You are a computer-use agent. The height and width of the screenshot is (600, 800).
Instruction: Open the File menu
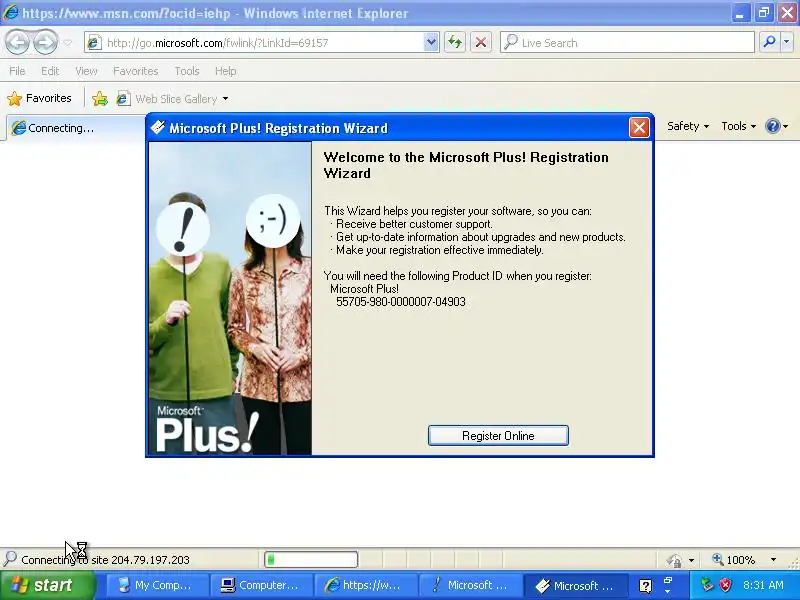tap(17, 71)
